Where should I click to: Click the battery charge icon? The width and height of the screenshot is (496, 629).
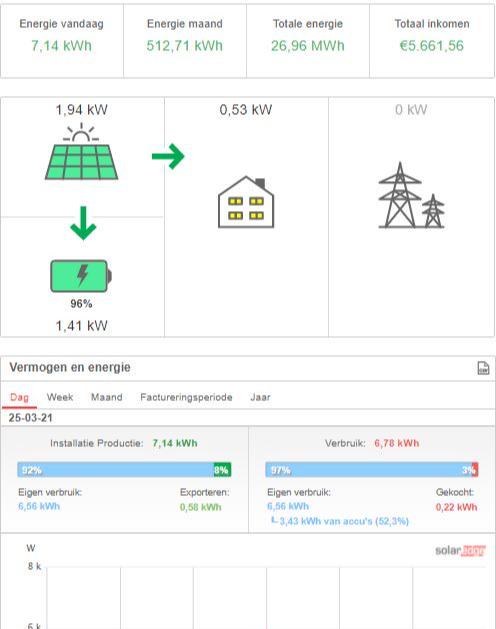coord(81,276)
